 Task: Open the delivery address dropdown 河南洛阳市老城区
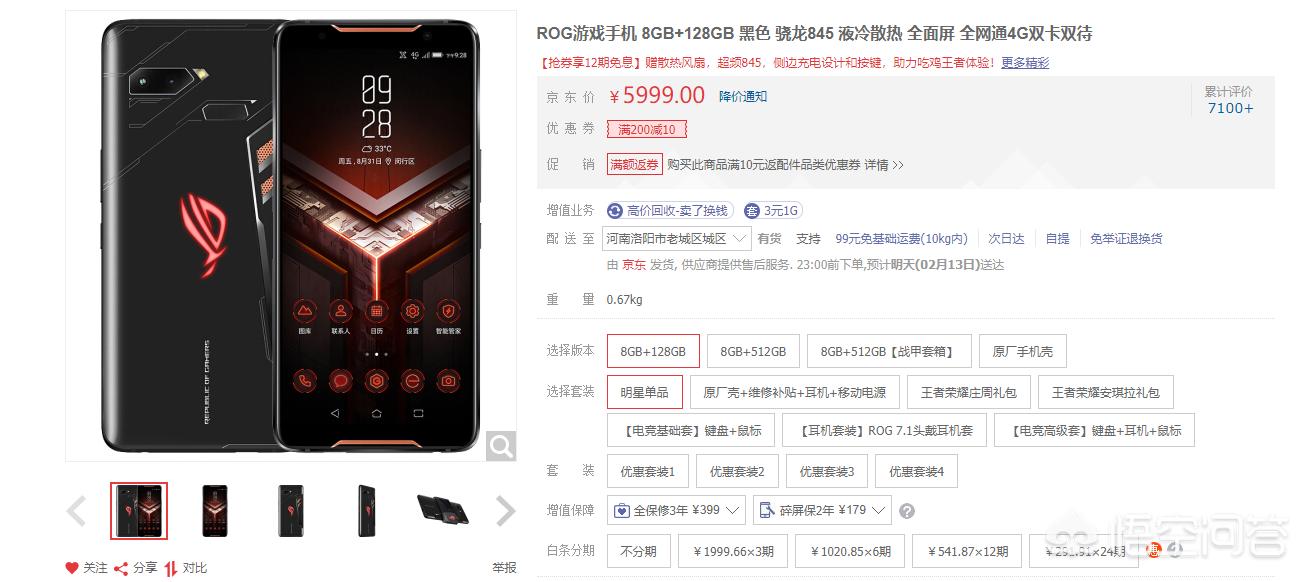tap(678, 239)
